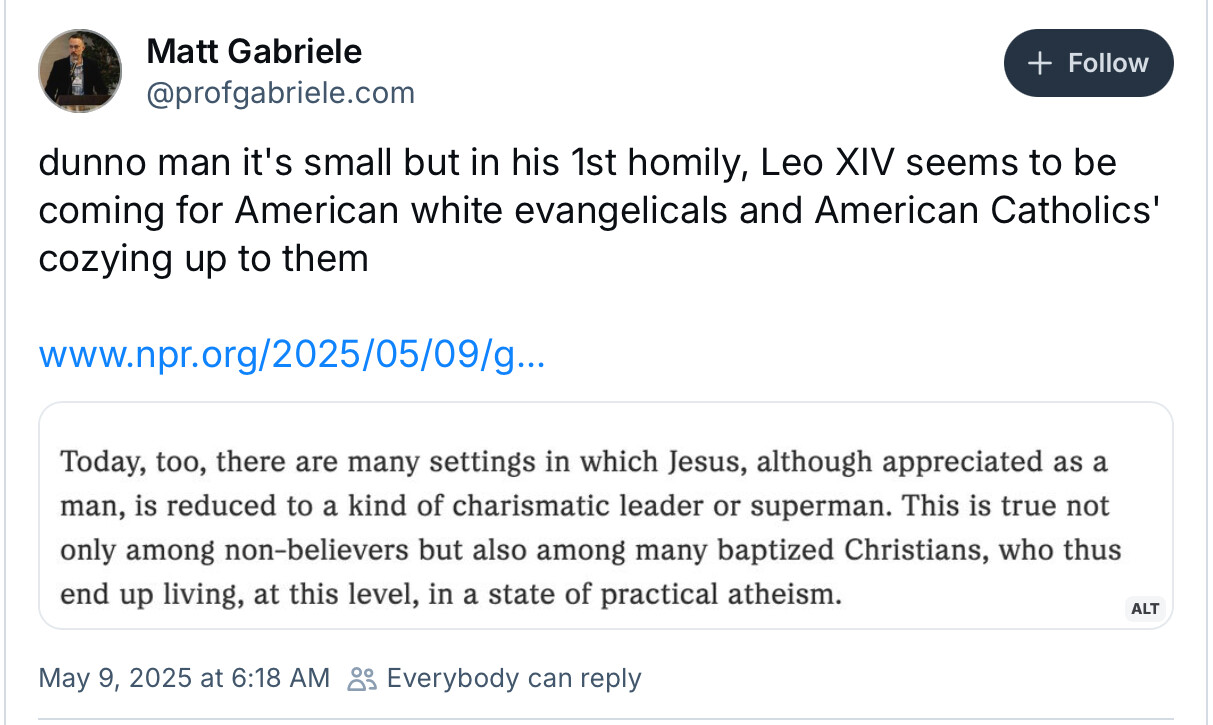Click the '6:18 AM' time text
Image resolution: width=1213 pixels, height=725 pixels.
[280, 678]
